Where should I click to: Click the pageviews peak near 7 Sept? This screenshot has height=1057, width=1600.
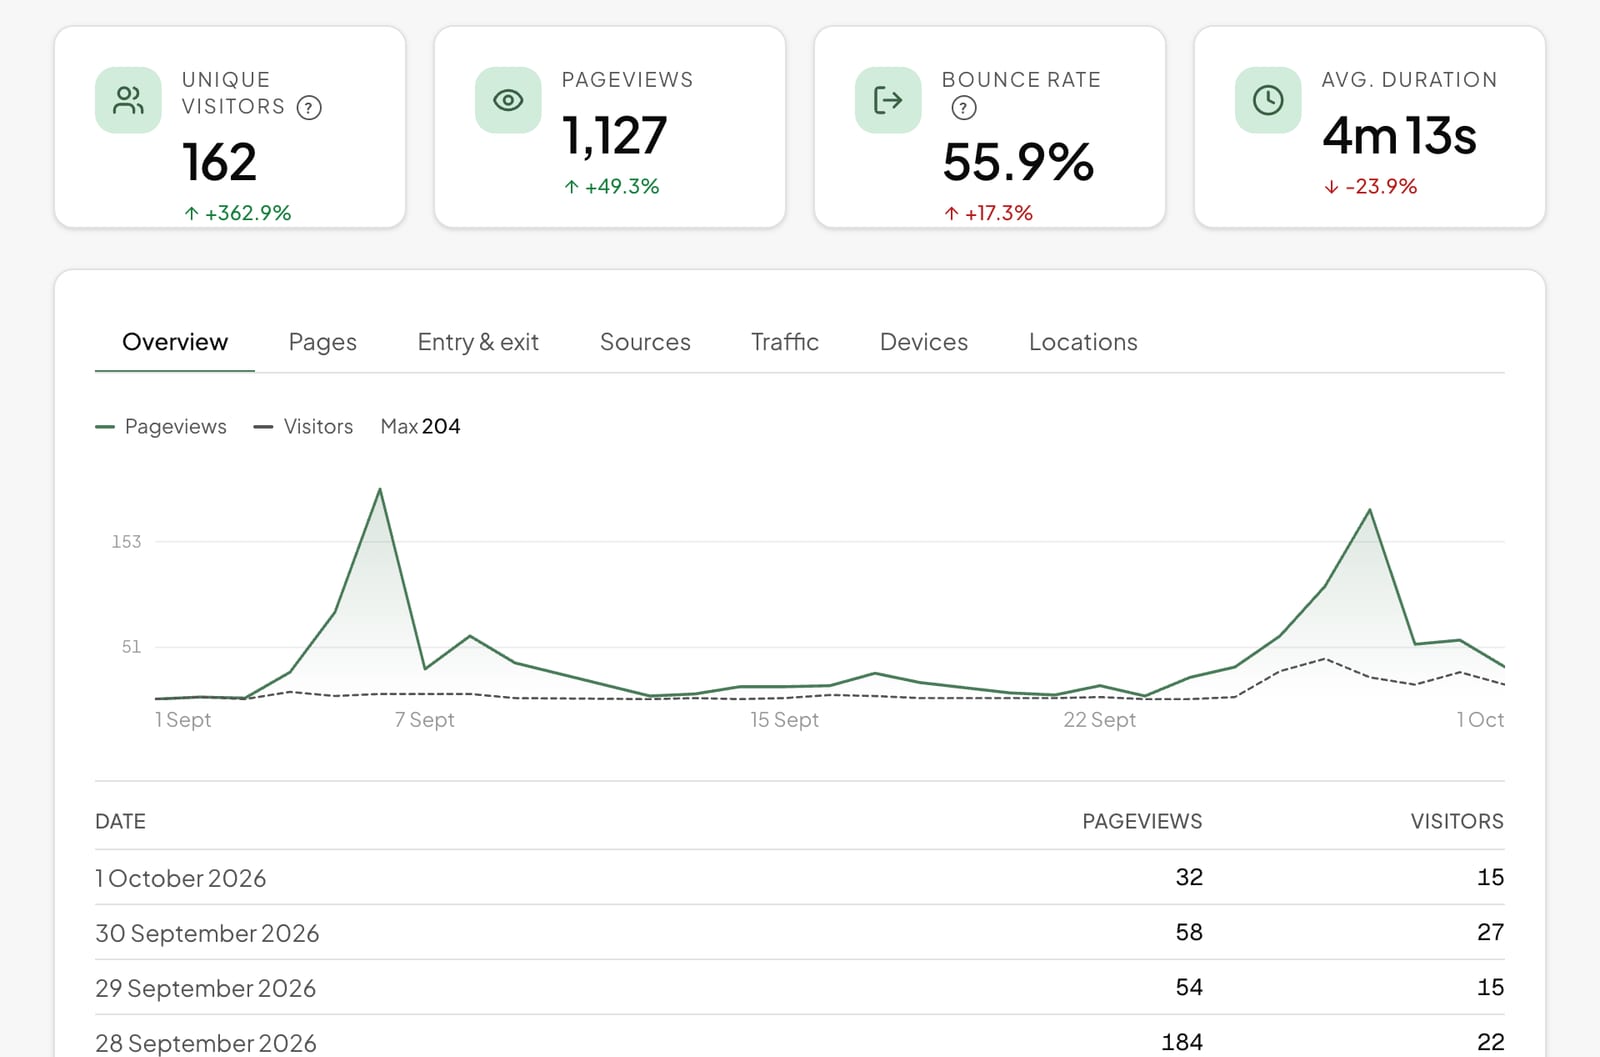[x=380, y=489]
